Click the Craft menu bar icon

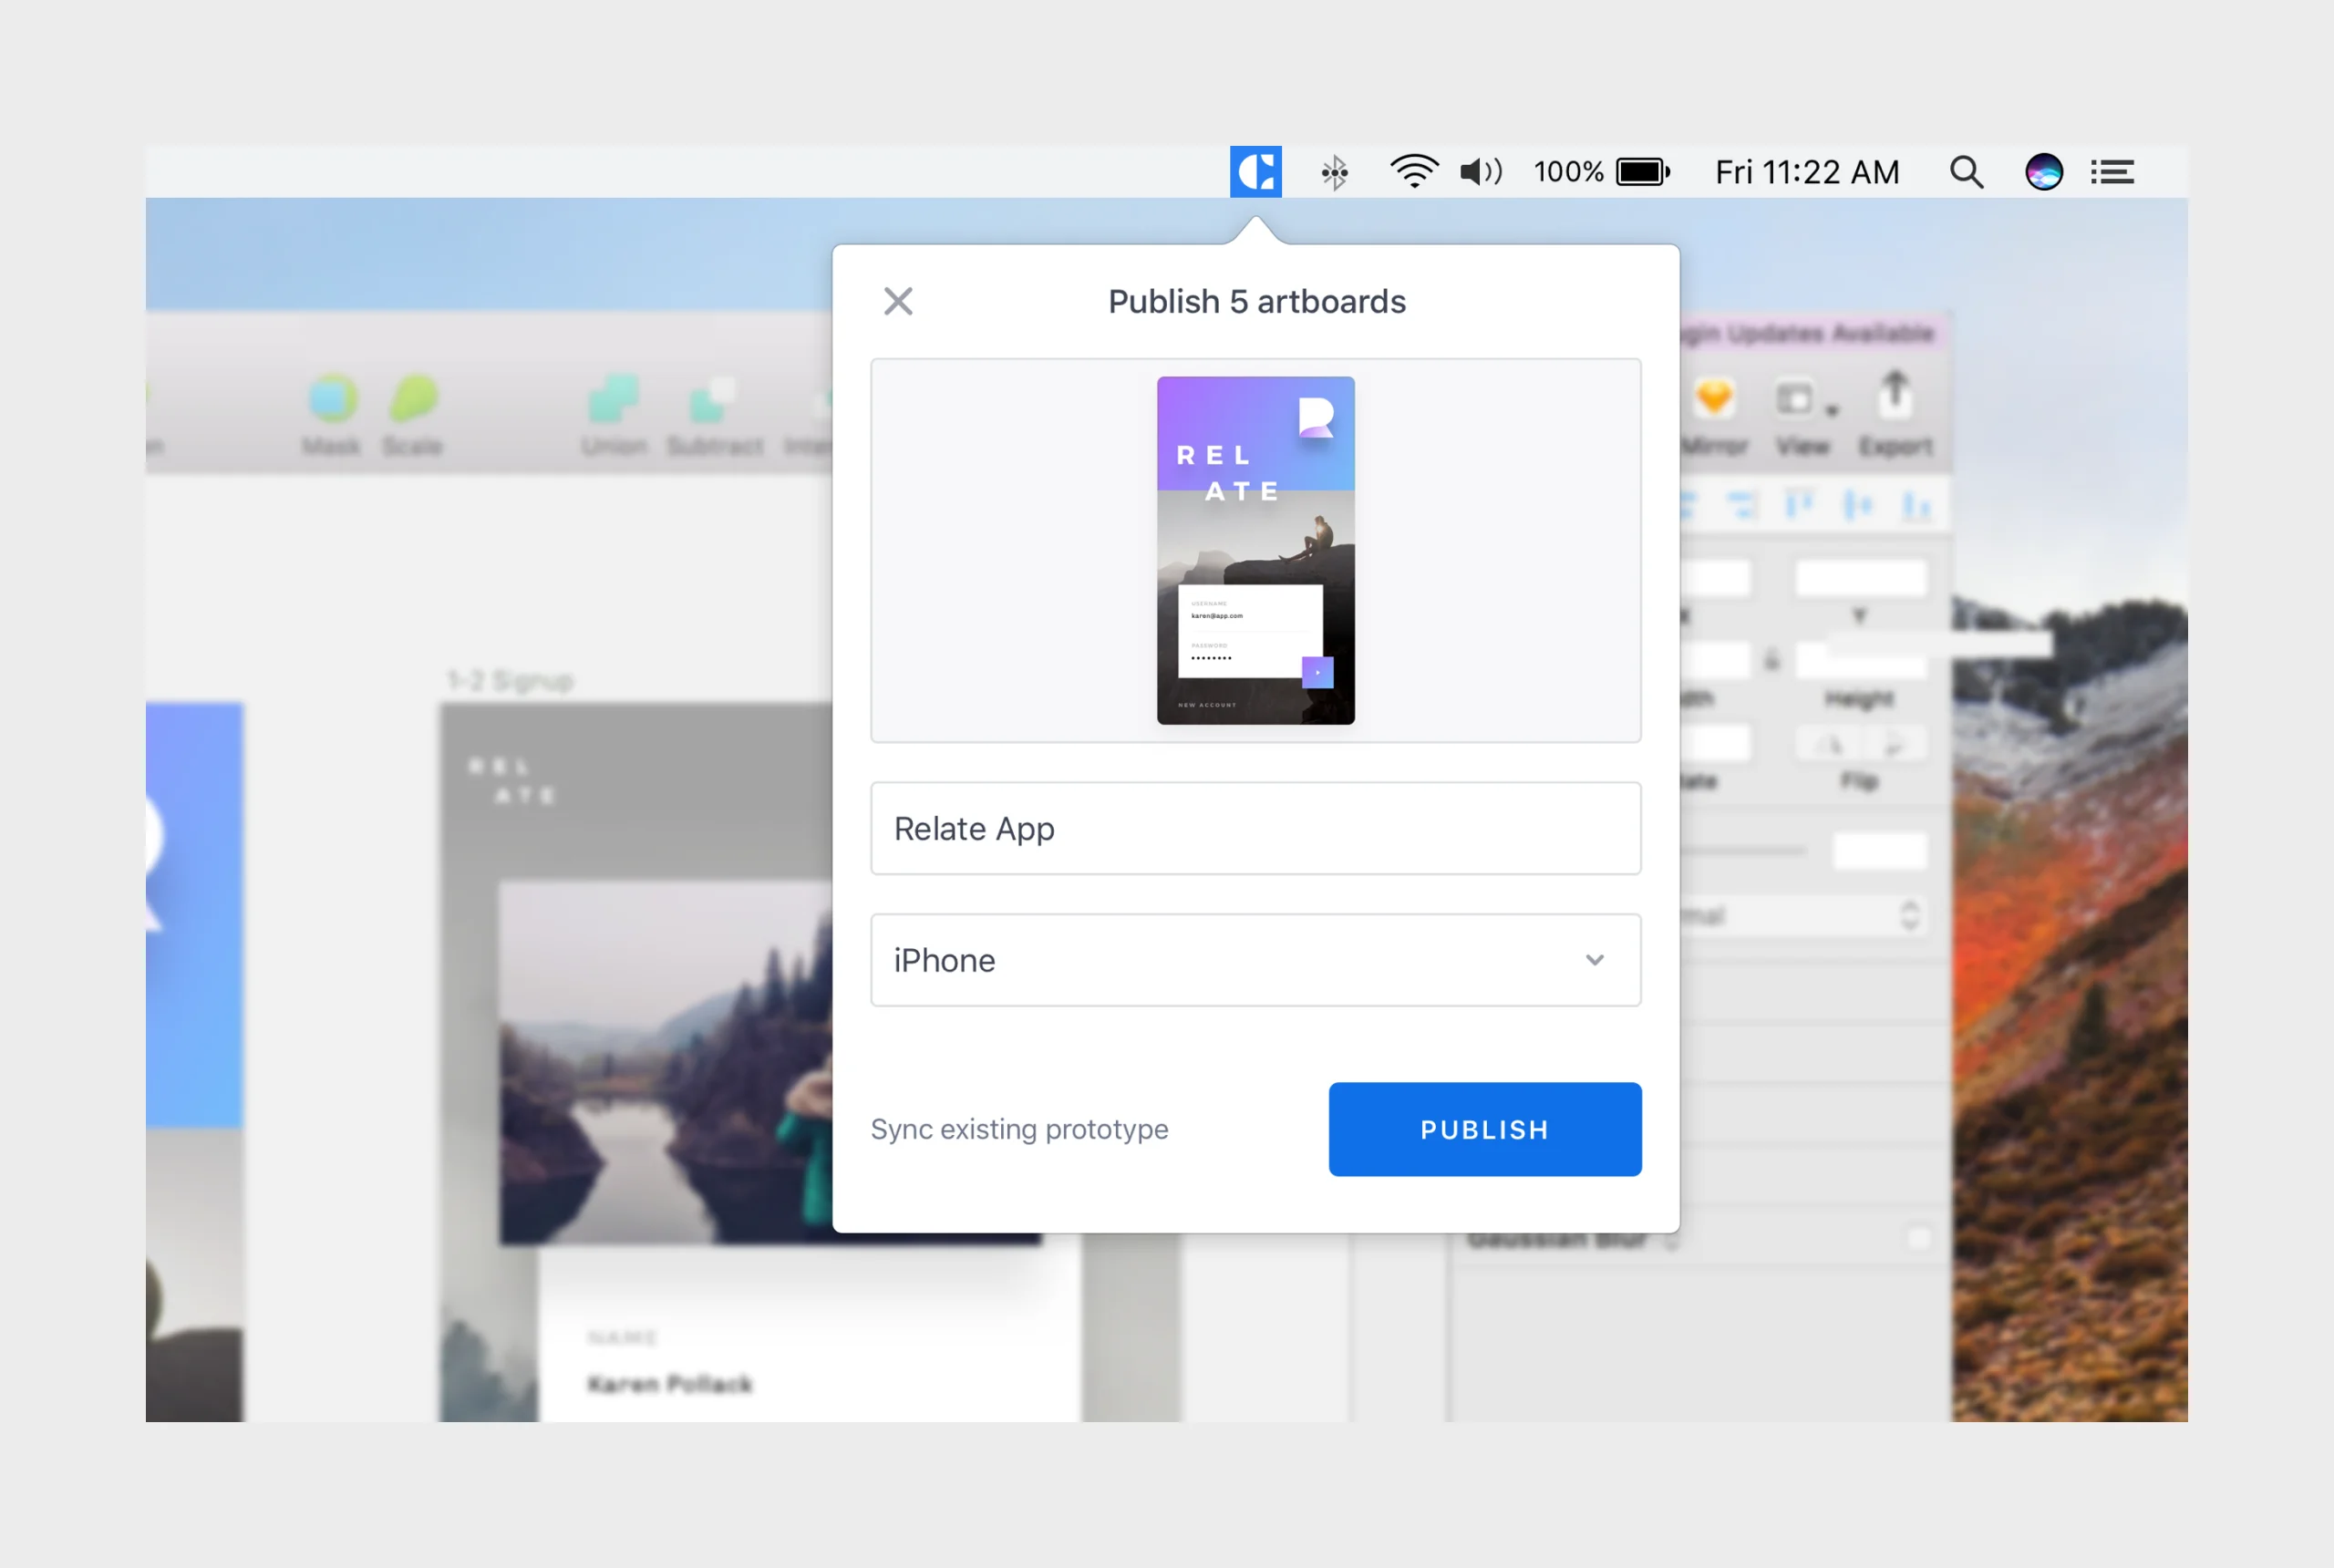coord(1255,172)
